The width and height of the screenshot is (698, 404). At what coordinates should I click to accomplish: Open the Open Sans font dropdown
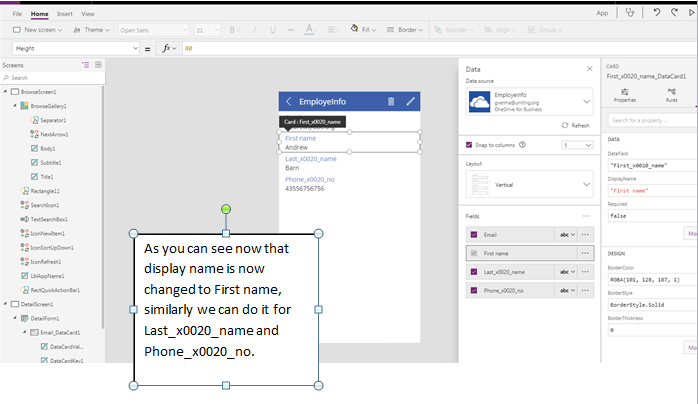(x=154, y=30)
